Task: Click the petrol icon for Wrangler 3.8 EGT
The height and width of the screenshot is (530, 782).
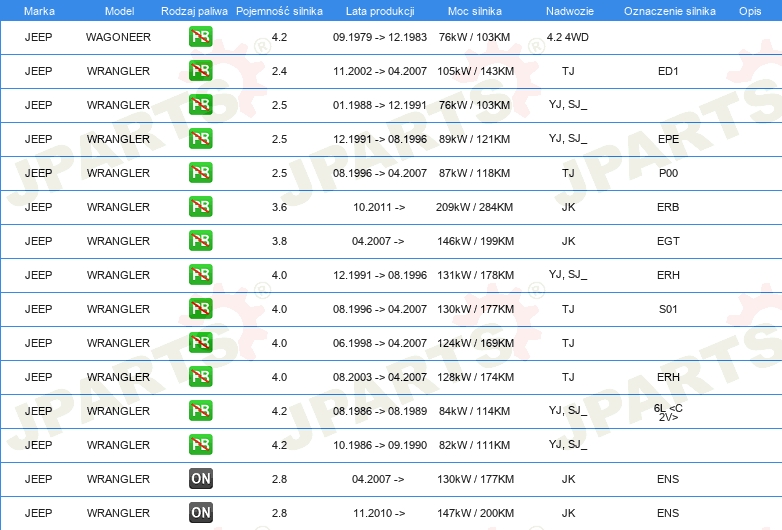Action: click(x=200, y=241)
